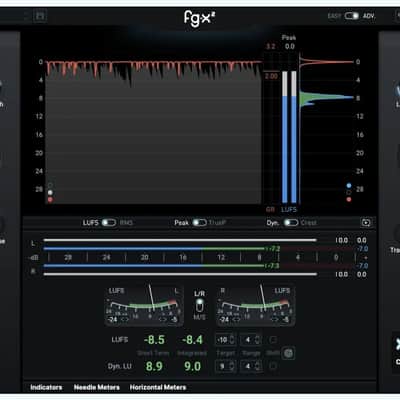Image resolution: width=400 pixels, height=400 pixels.
Task: Click the waveform gain reduction history graph
Action: pos(153,132)
